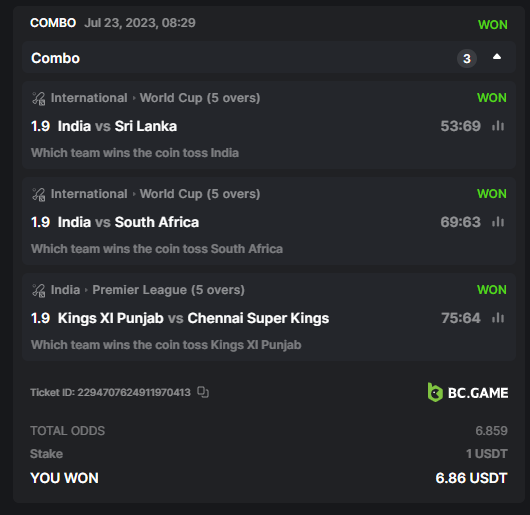Image resolution: width=530 pixels, height=515 pixels.
Task: Click the top WON status label
Action: point(492,25)
